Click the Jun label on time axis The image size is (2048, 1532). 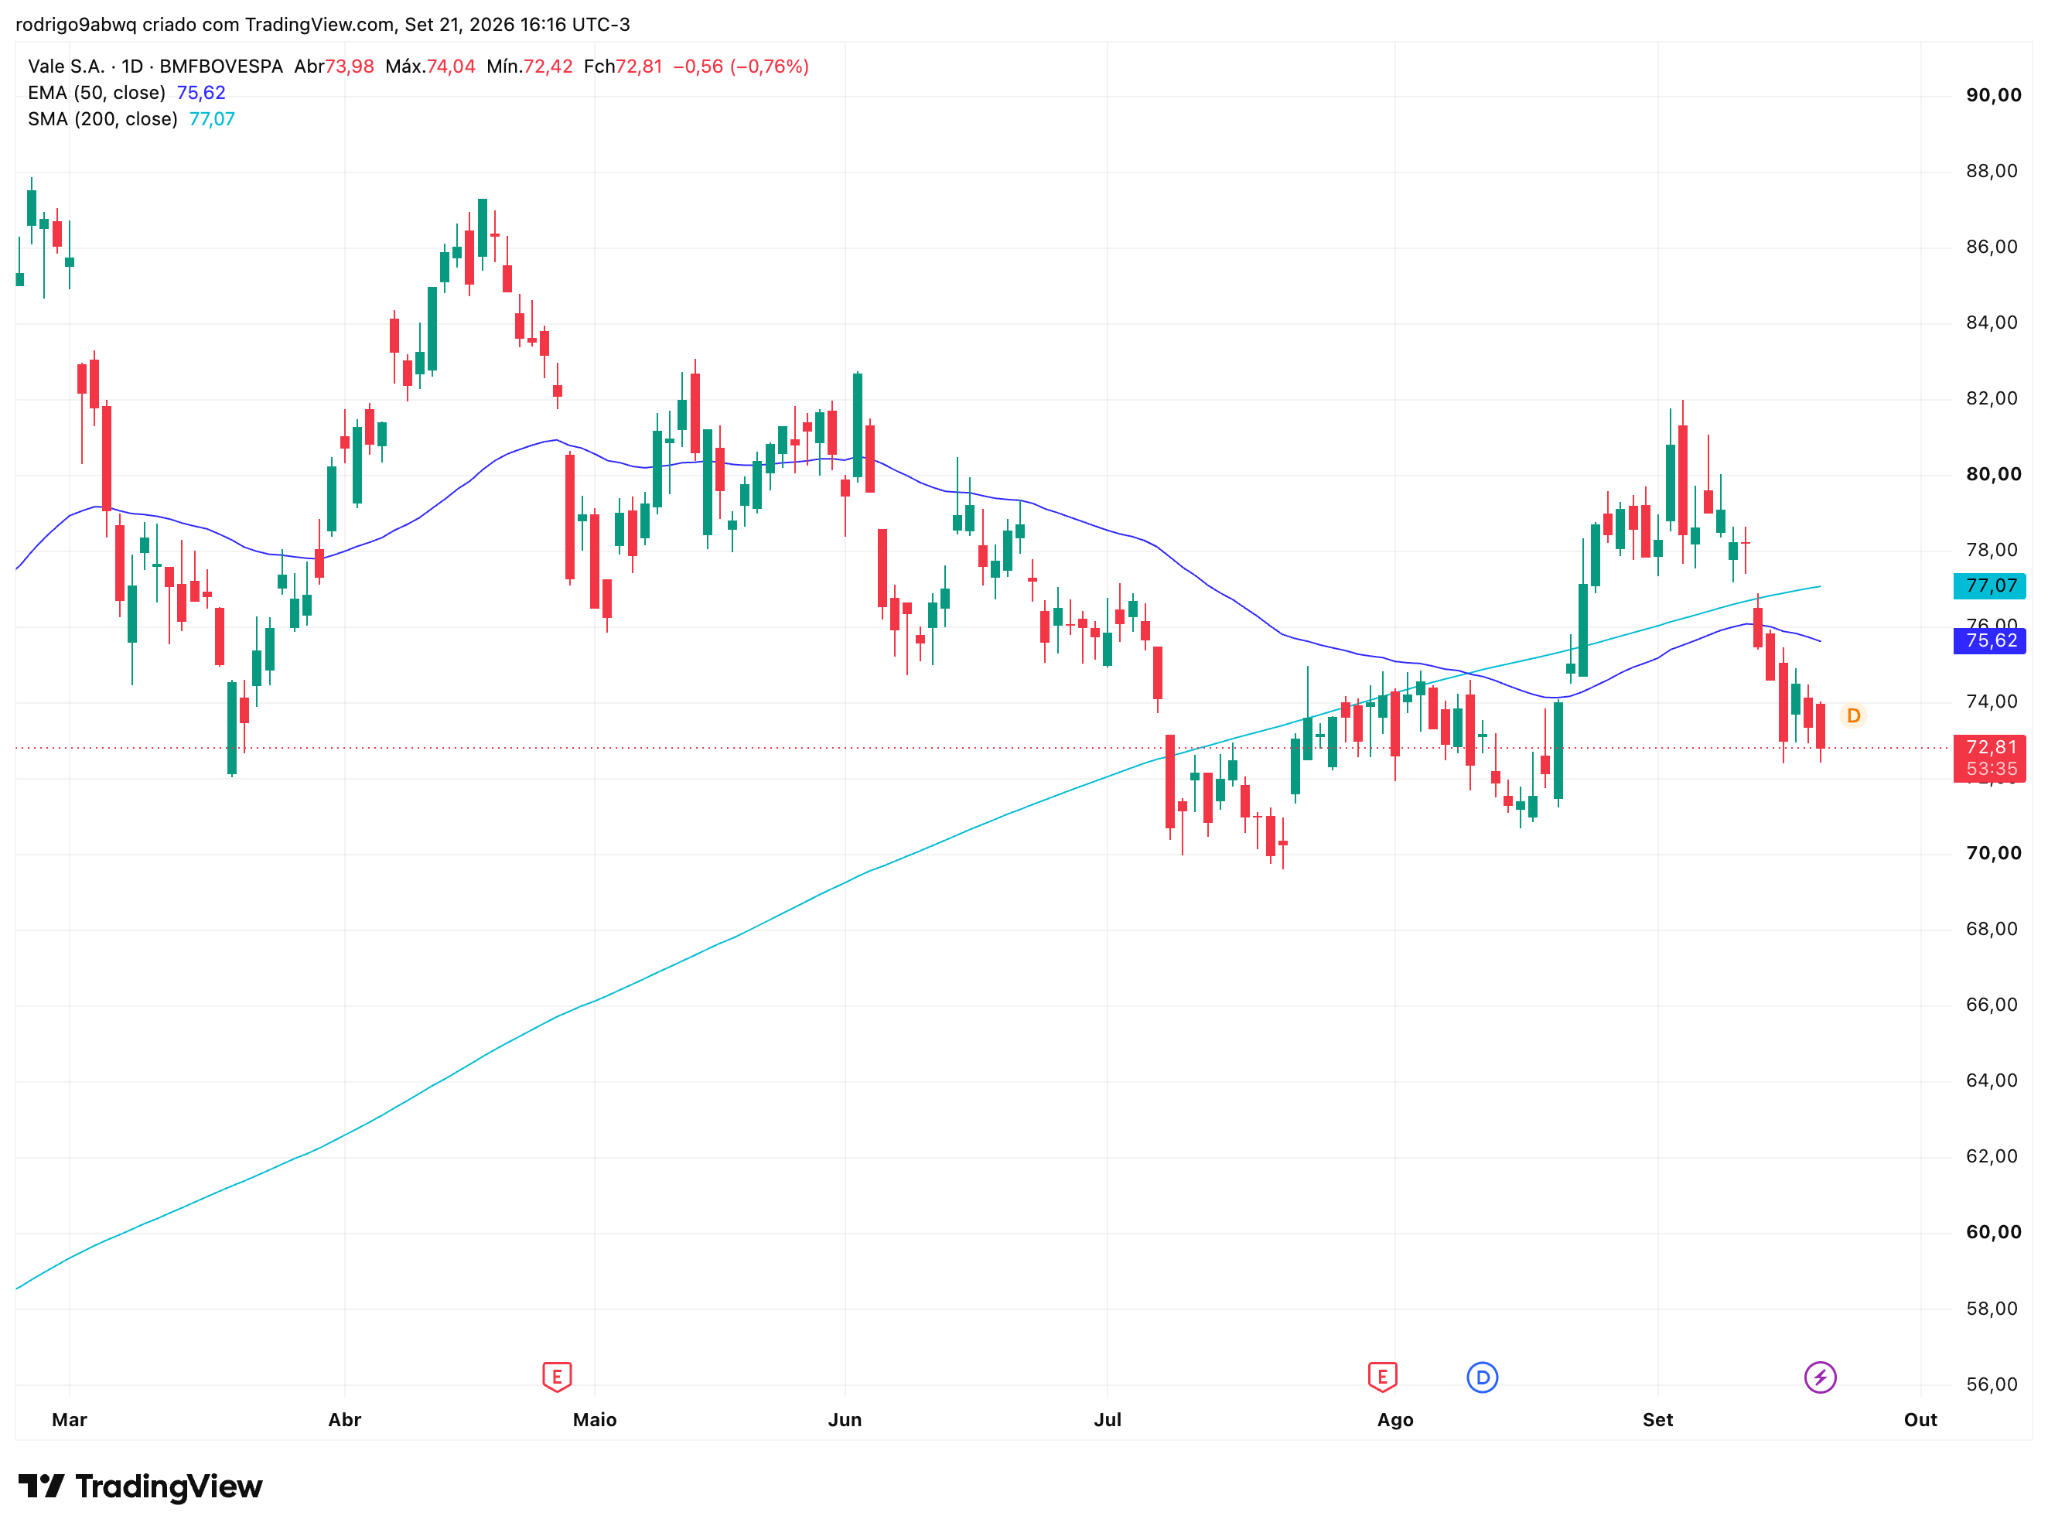click(x=845, y=1420)
